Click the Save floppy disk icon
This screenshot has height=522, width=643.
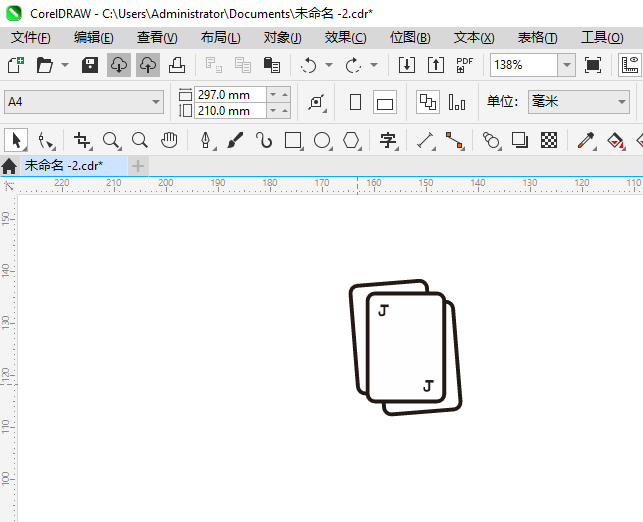90,65
